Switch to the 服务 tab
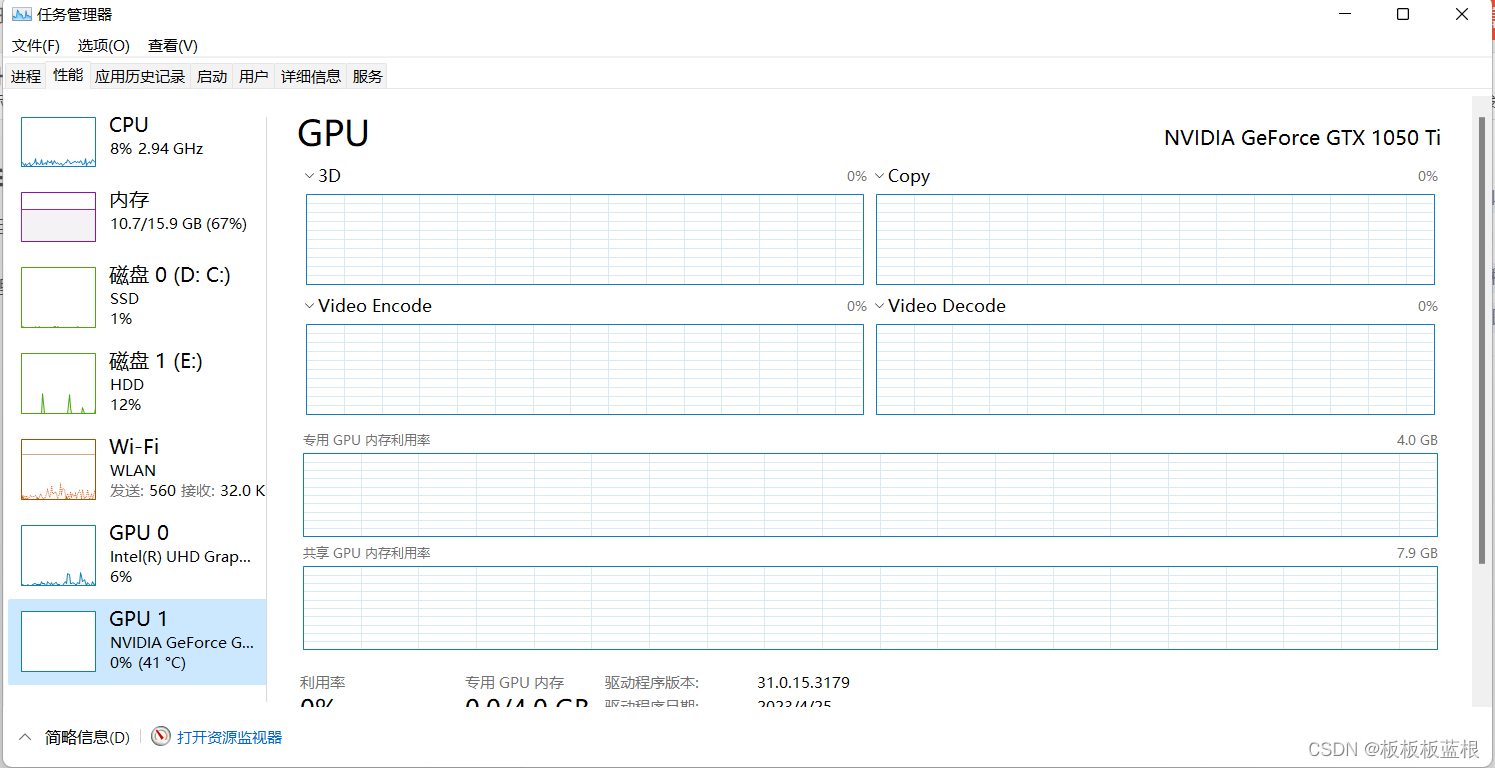Image resolution: width=1495 pixels, height=768 pixels. (x=368, y=77)
